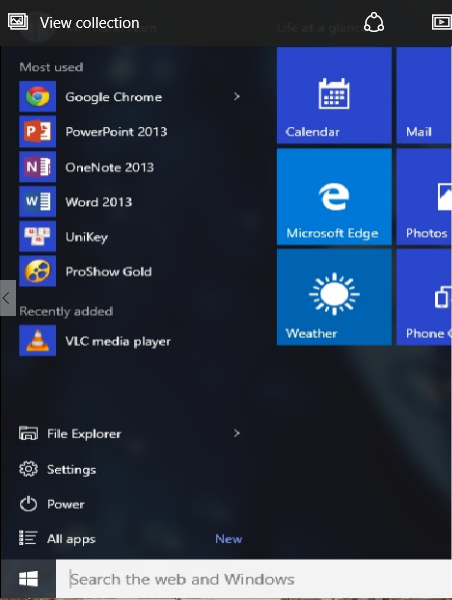Open the UniKey keyboard icon

pos(38,236)
